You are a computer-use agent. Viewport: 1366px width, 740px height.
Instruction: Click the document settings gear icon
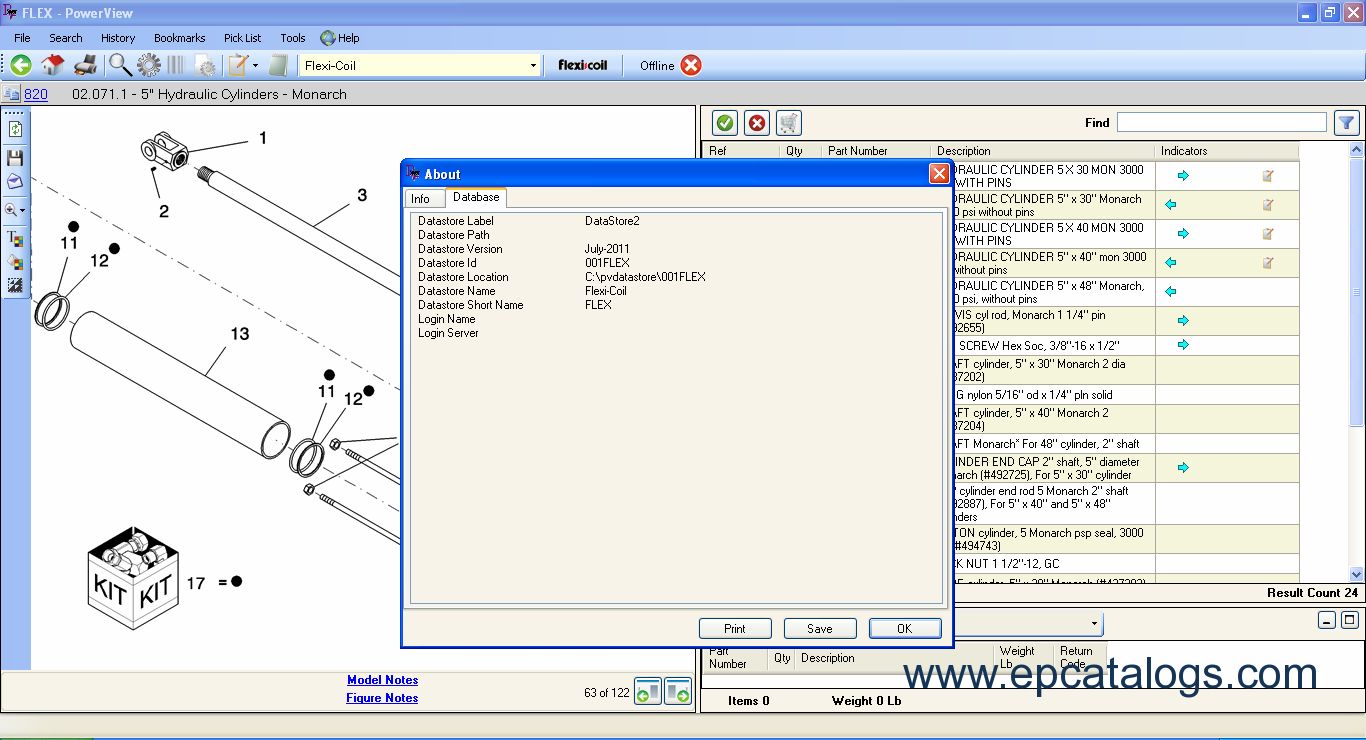(x=206, y=65)
